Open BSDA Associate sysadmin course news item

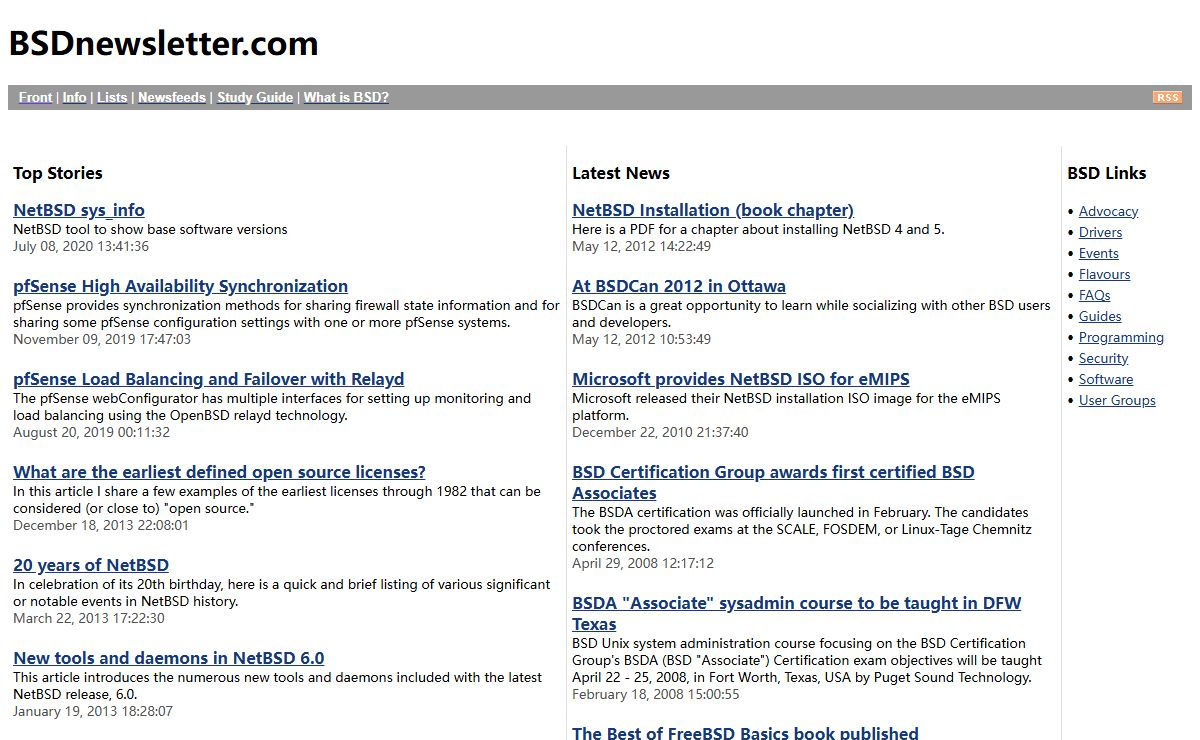[797, 613]
